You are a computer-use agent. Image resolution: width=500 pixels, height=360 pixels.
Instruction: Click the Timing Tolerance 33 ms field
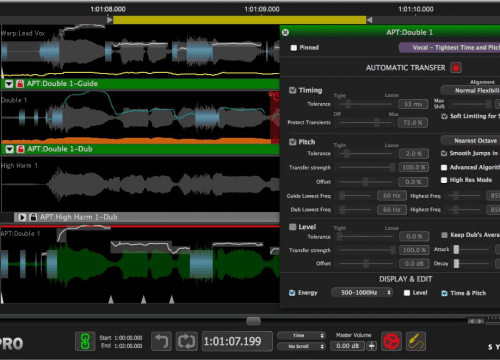pyautogui.click(x=413, y=104)
